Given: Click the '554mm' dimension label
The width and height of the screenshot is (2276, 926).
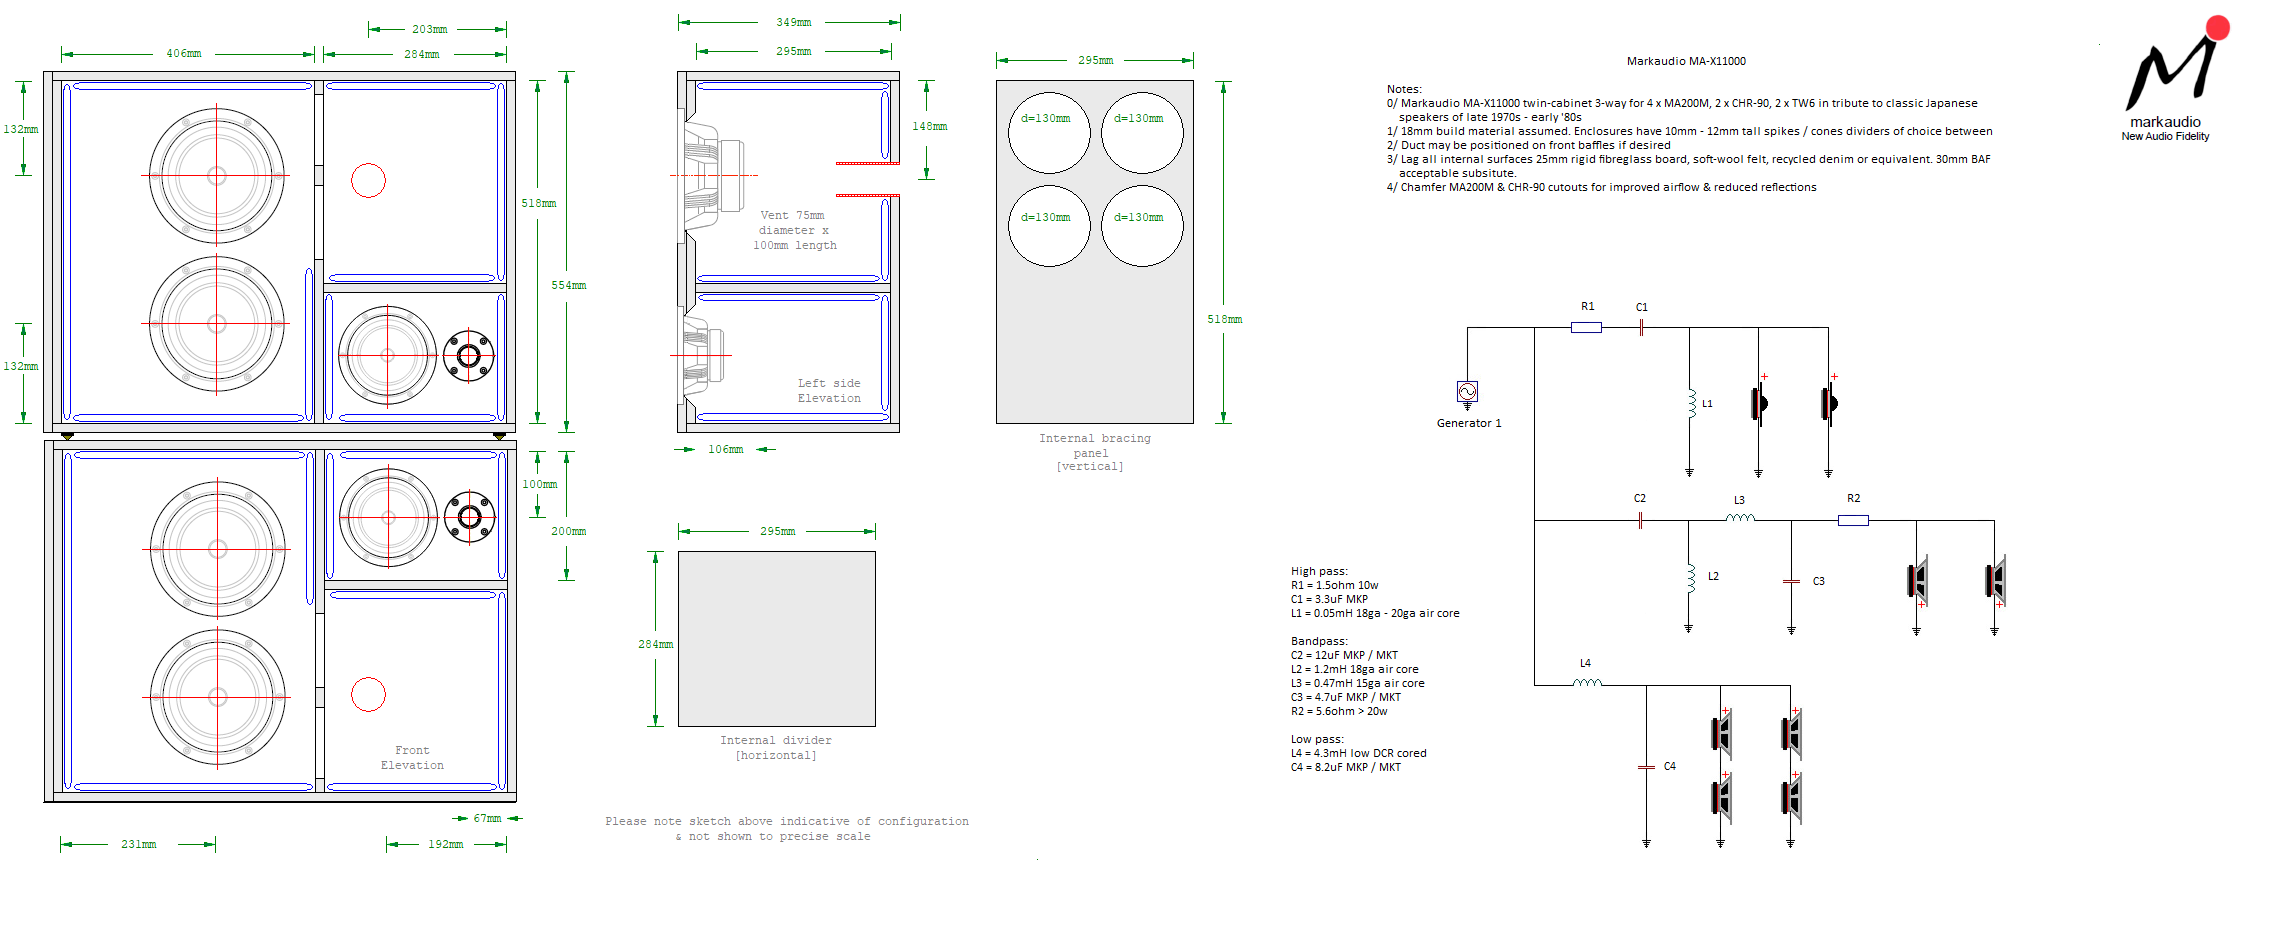Looking at the screenshot, I should pyautogui.click(x=569, y=285).
